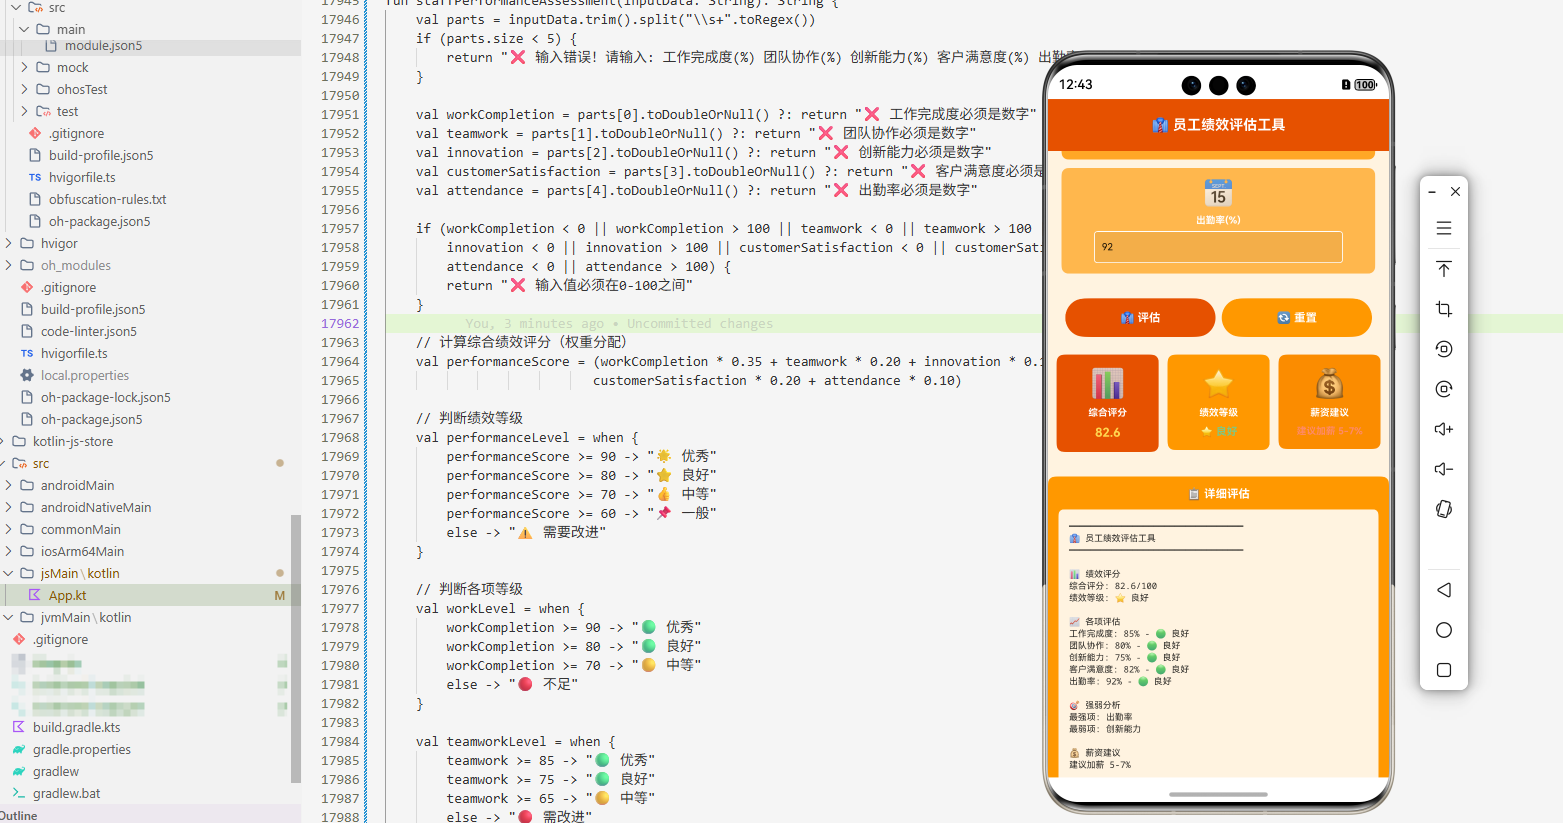Expand the oh_modules folder

click(8, 265)
